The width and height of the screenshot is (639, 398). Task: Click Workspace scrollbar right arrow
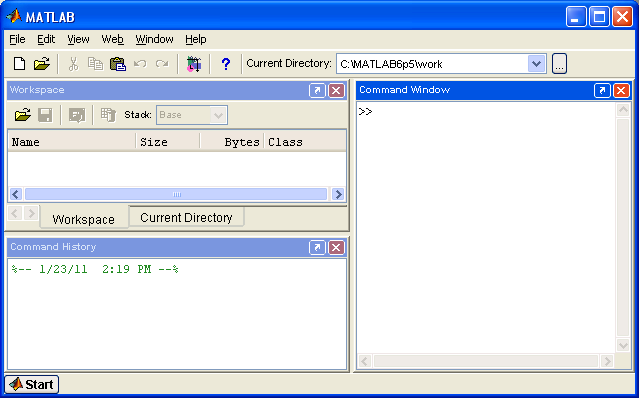tap(338, 194)
